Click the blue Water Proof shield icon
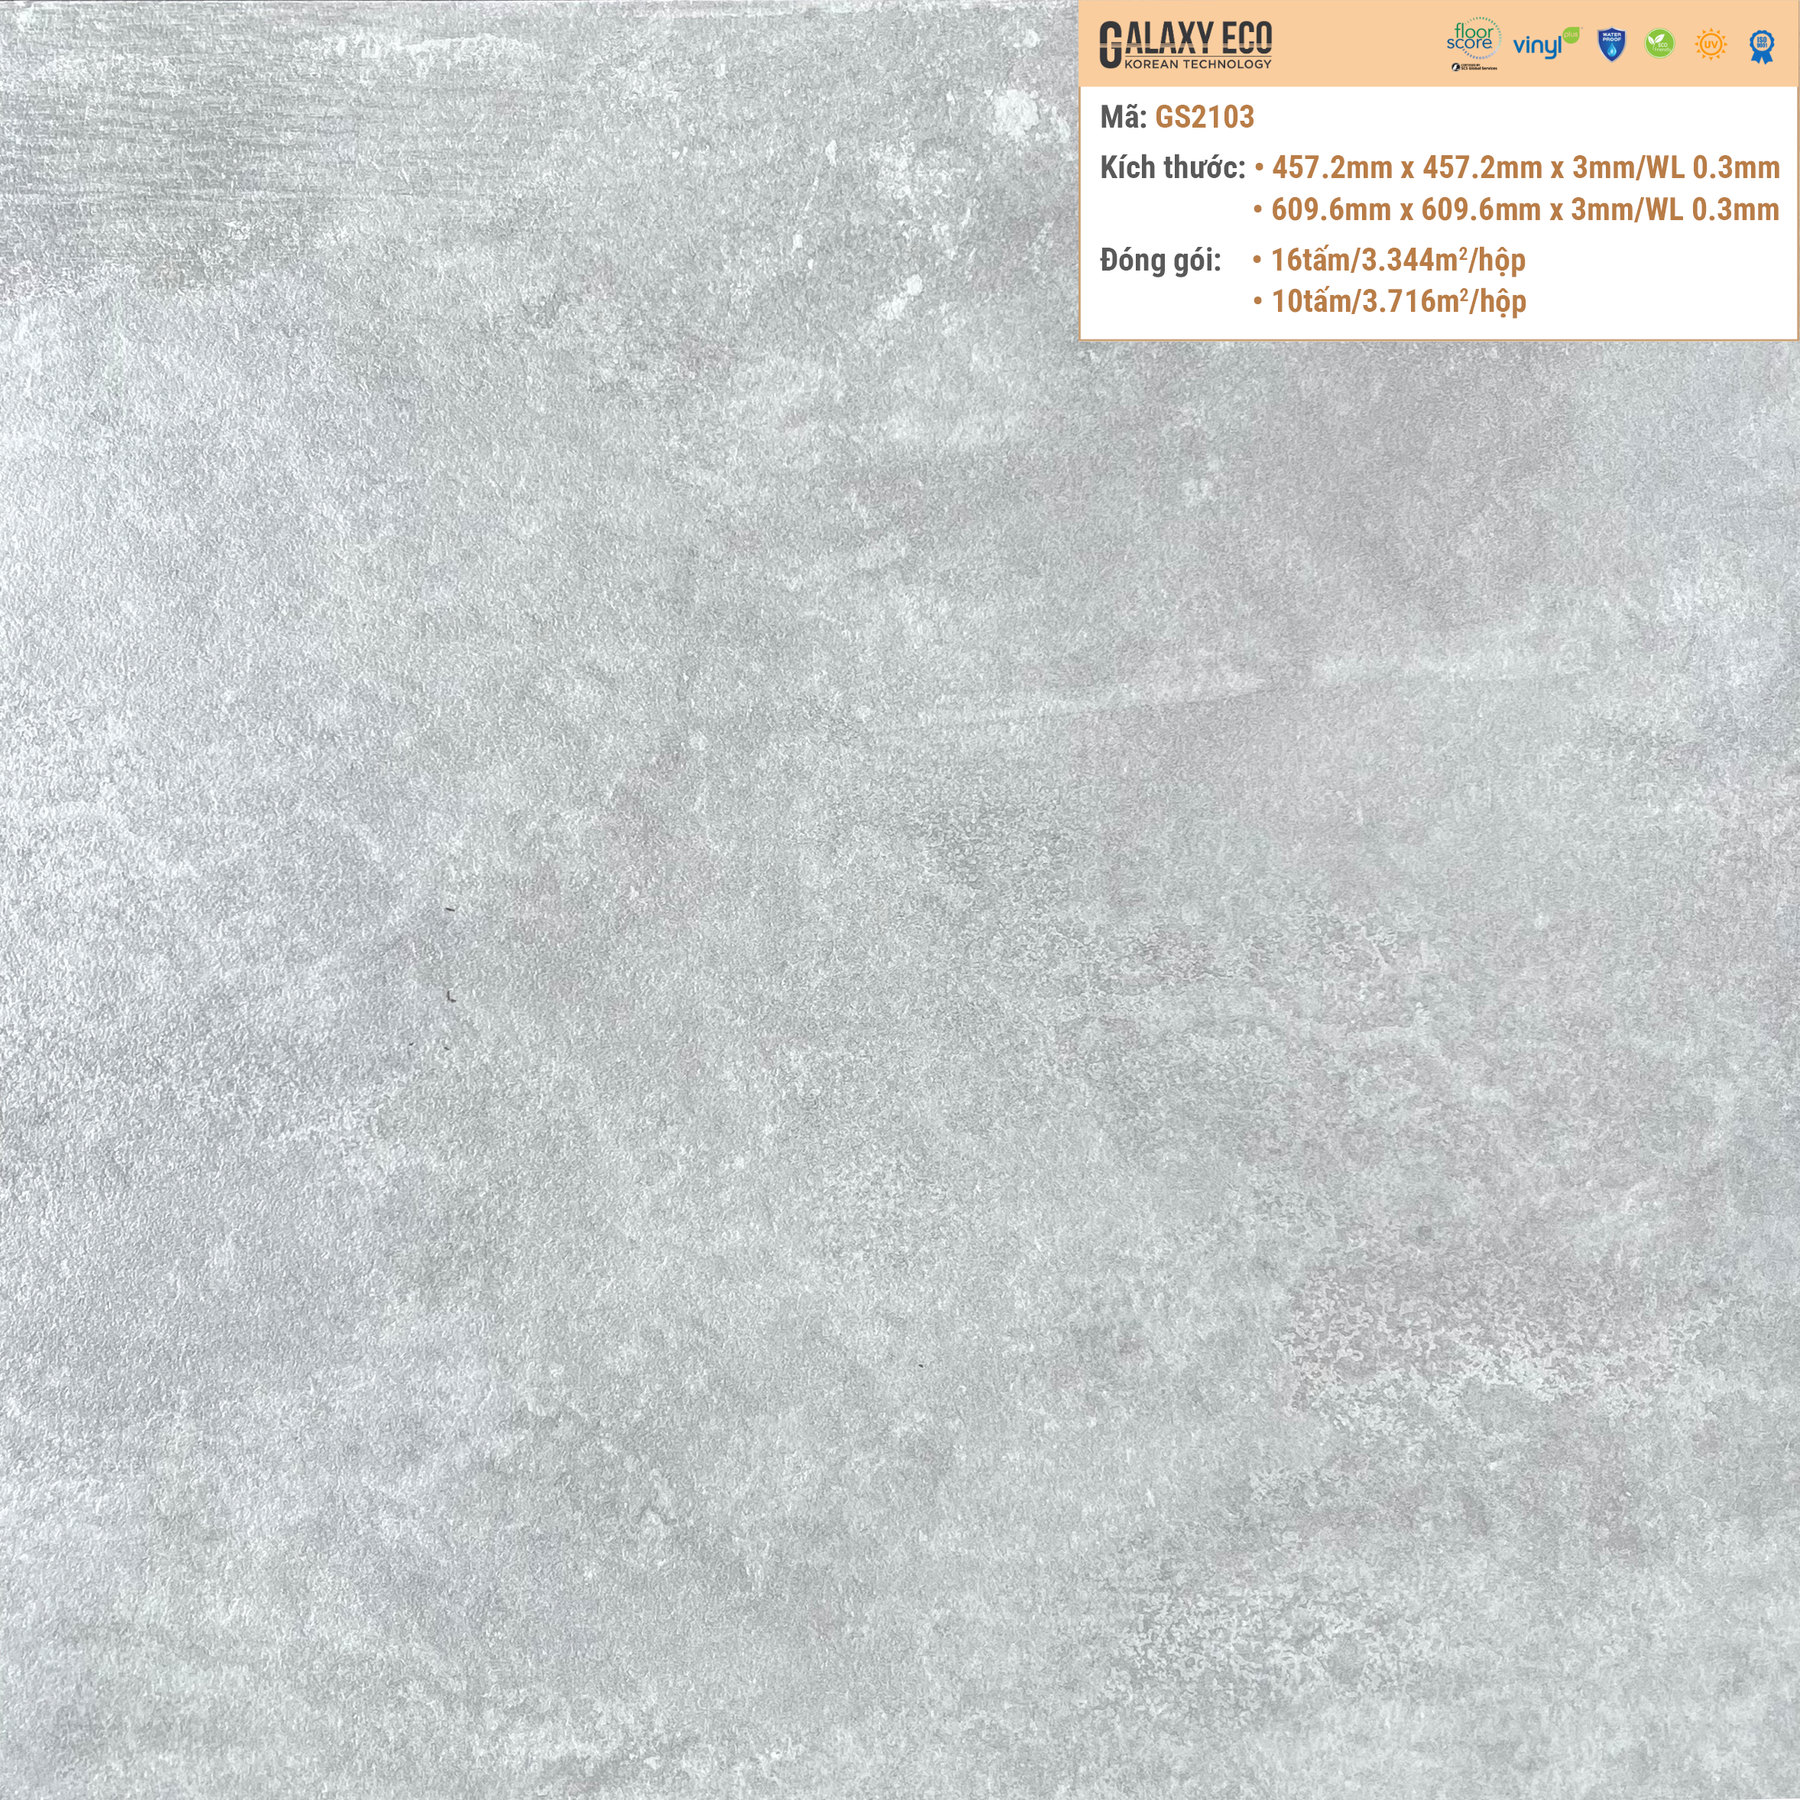 point(1612,45)
